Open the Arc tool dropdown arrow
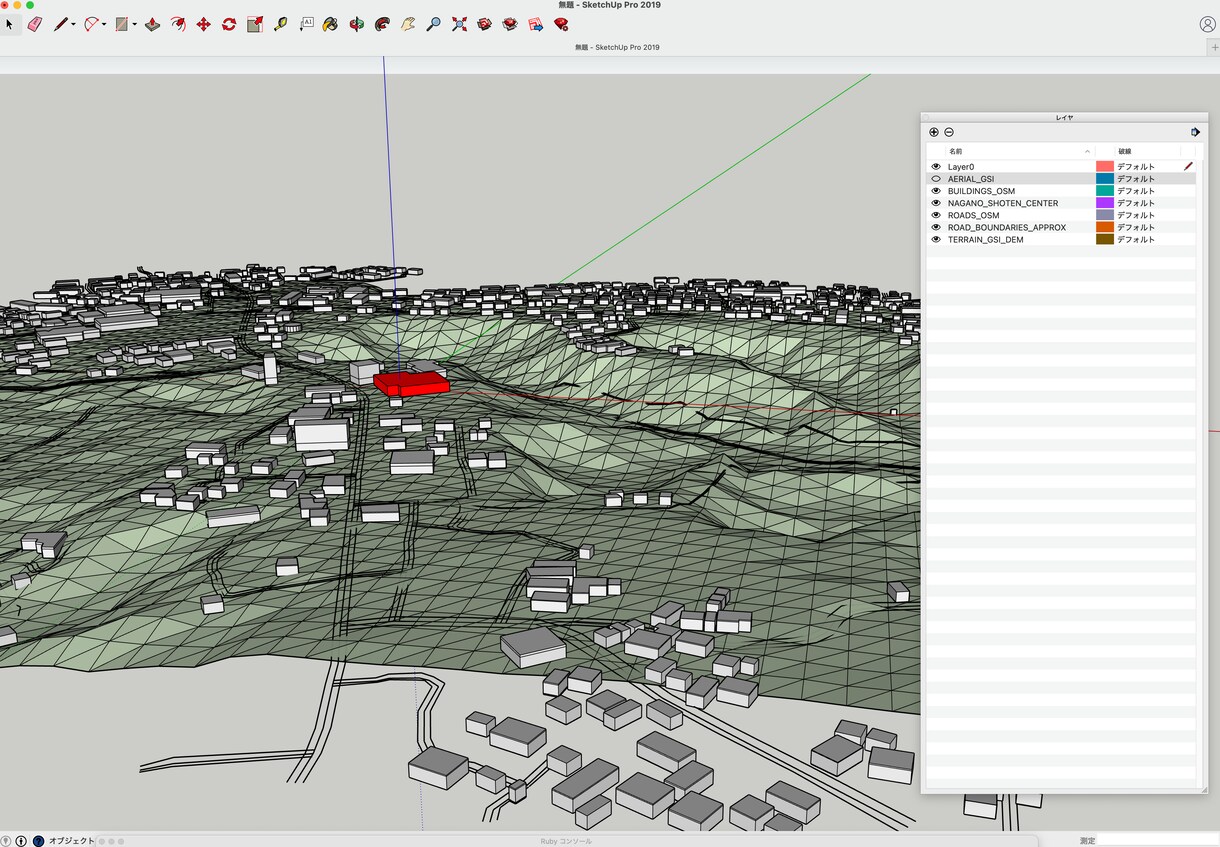 point(105,25)
